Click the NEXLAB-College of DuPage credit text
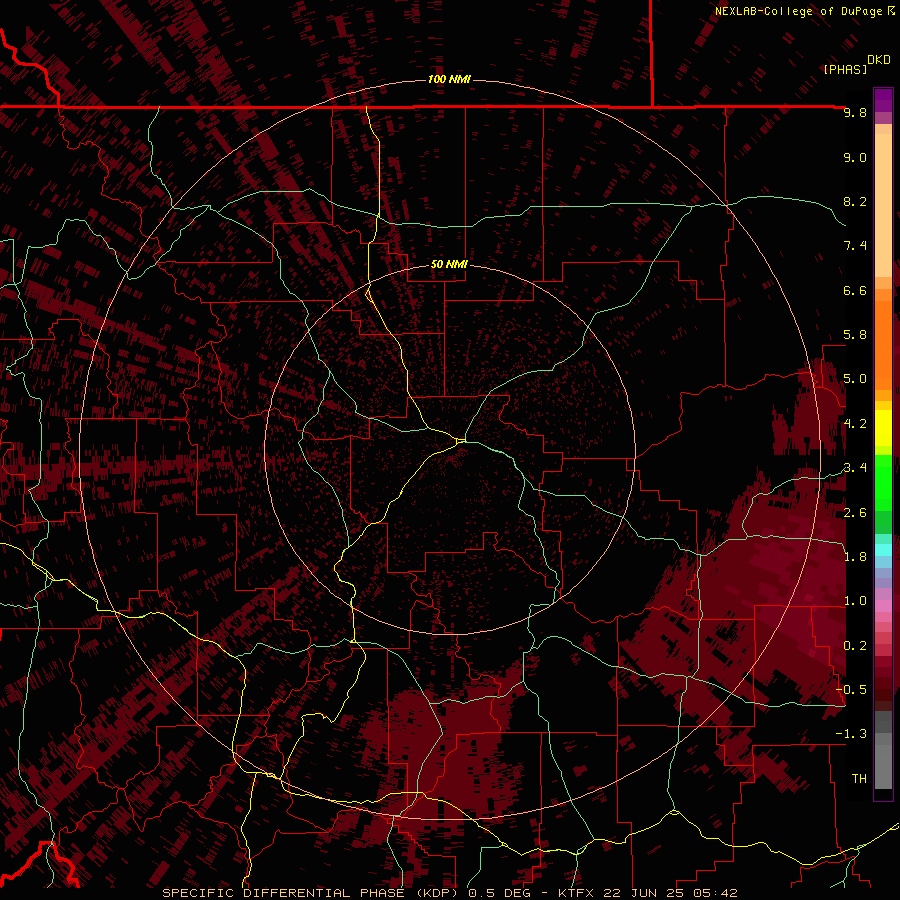This screenshot has width=900, height=900. coord(798,11)
